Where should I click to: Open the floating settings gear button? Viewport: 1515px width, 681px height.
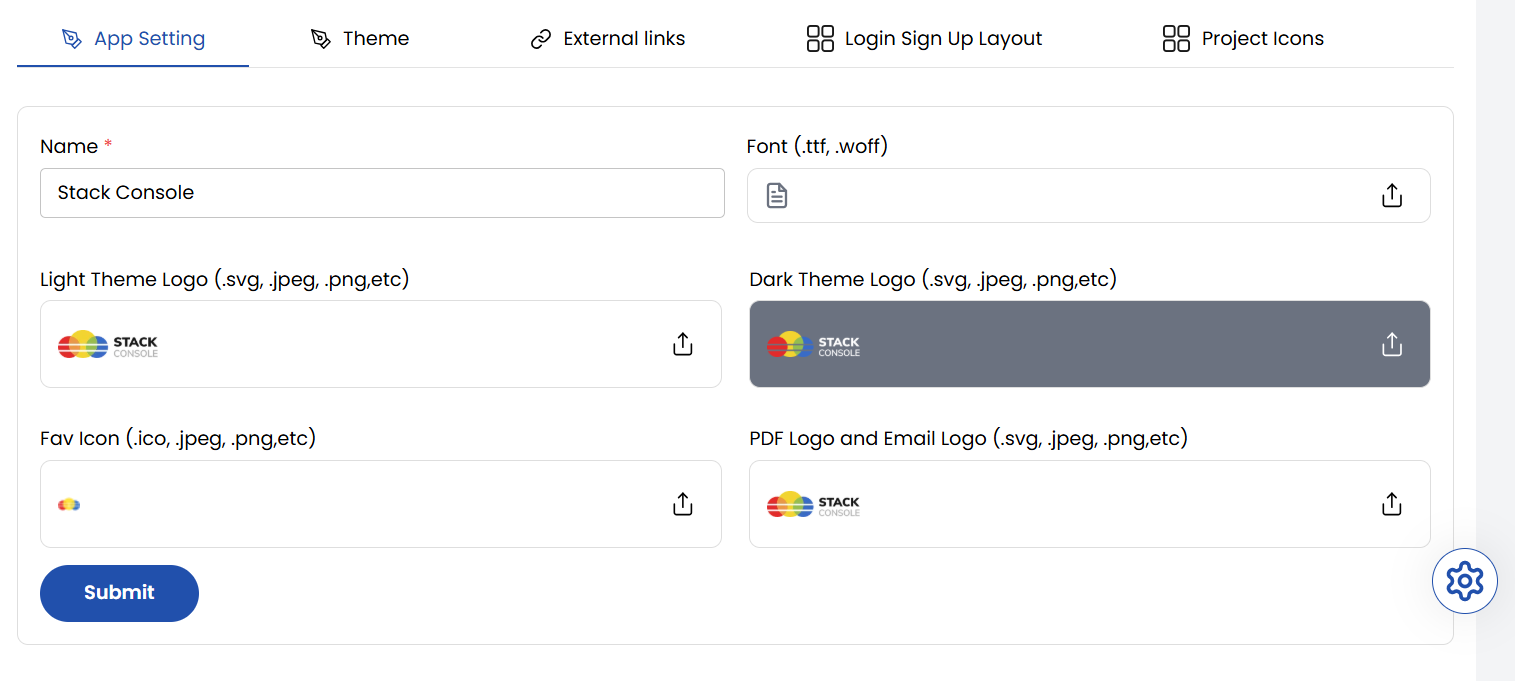point(1464,580)
